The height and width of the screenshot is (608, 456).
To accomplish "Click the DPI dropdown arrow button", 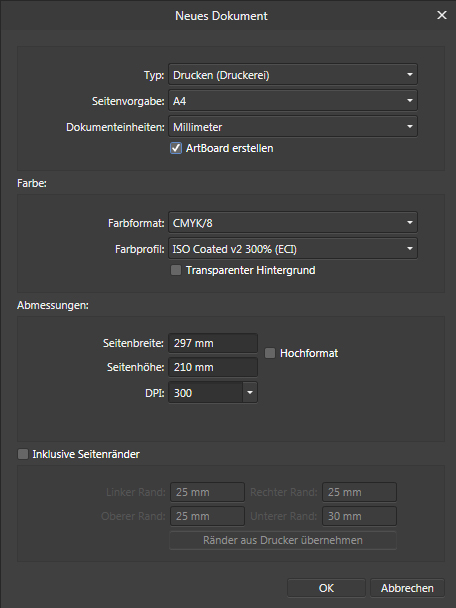I will point(250,393).
